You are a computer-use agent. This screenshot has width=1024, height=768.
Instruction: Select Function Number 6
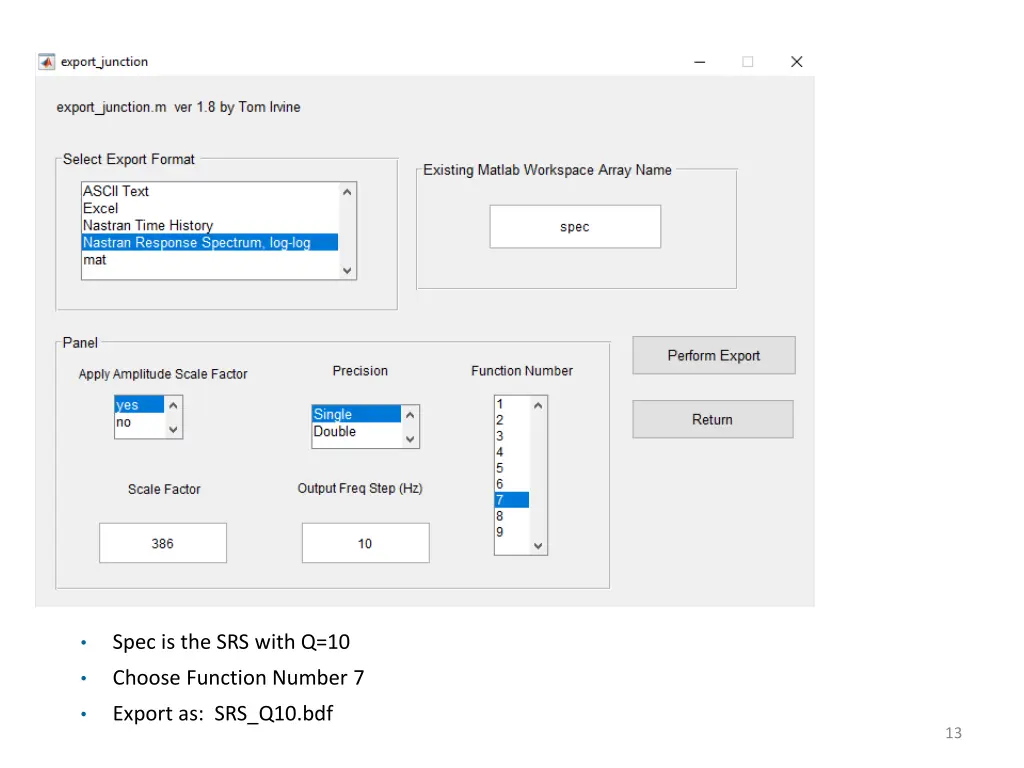pyautogui.click(x=512, y=484)
